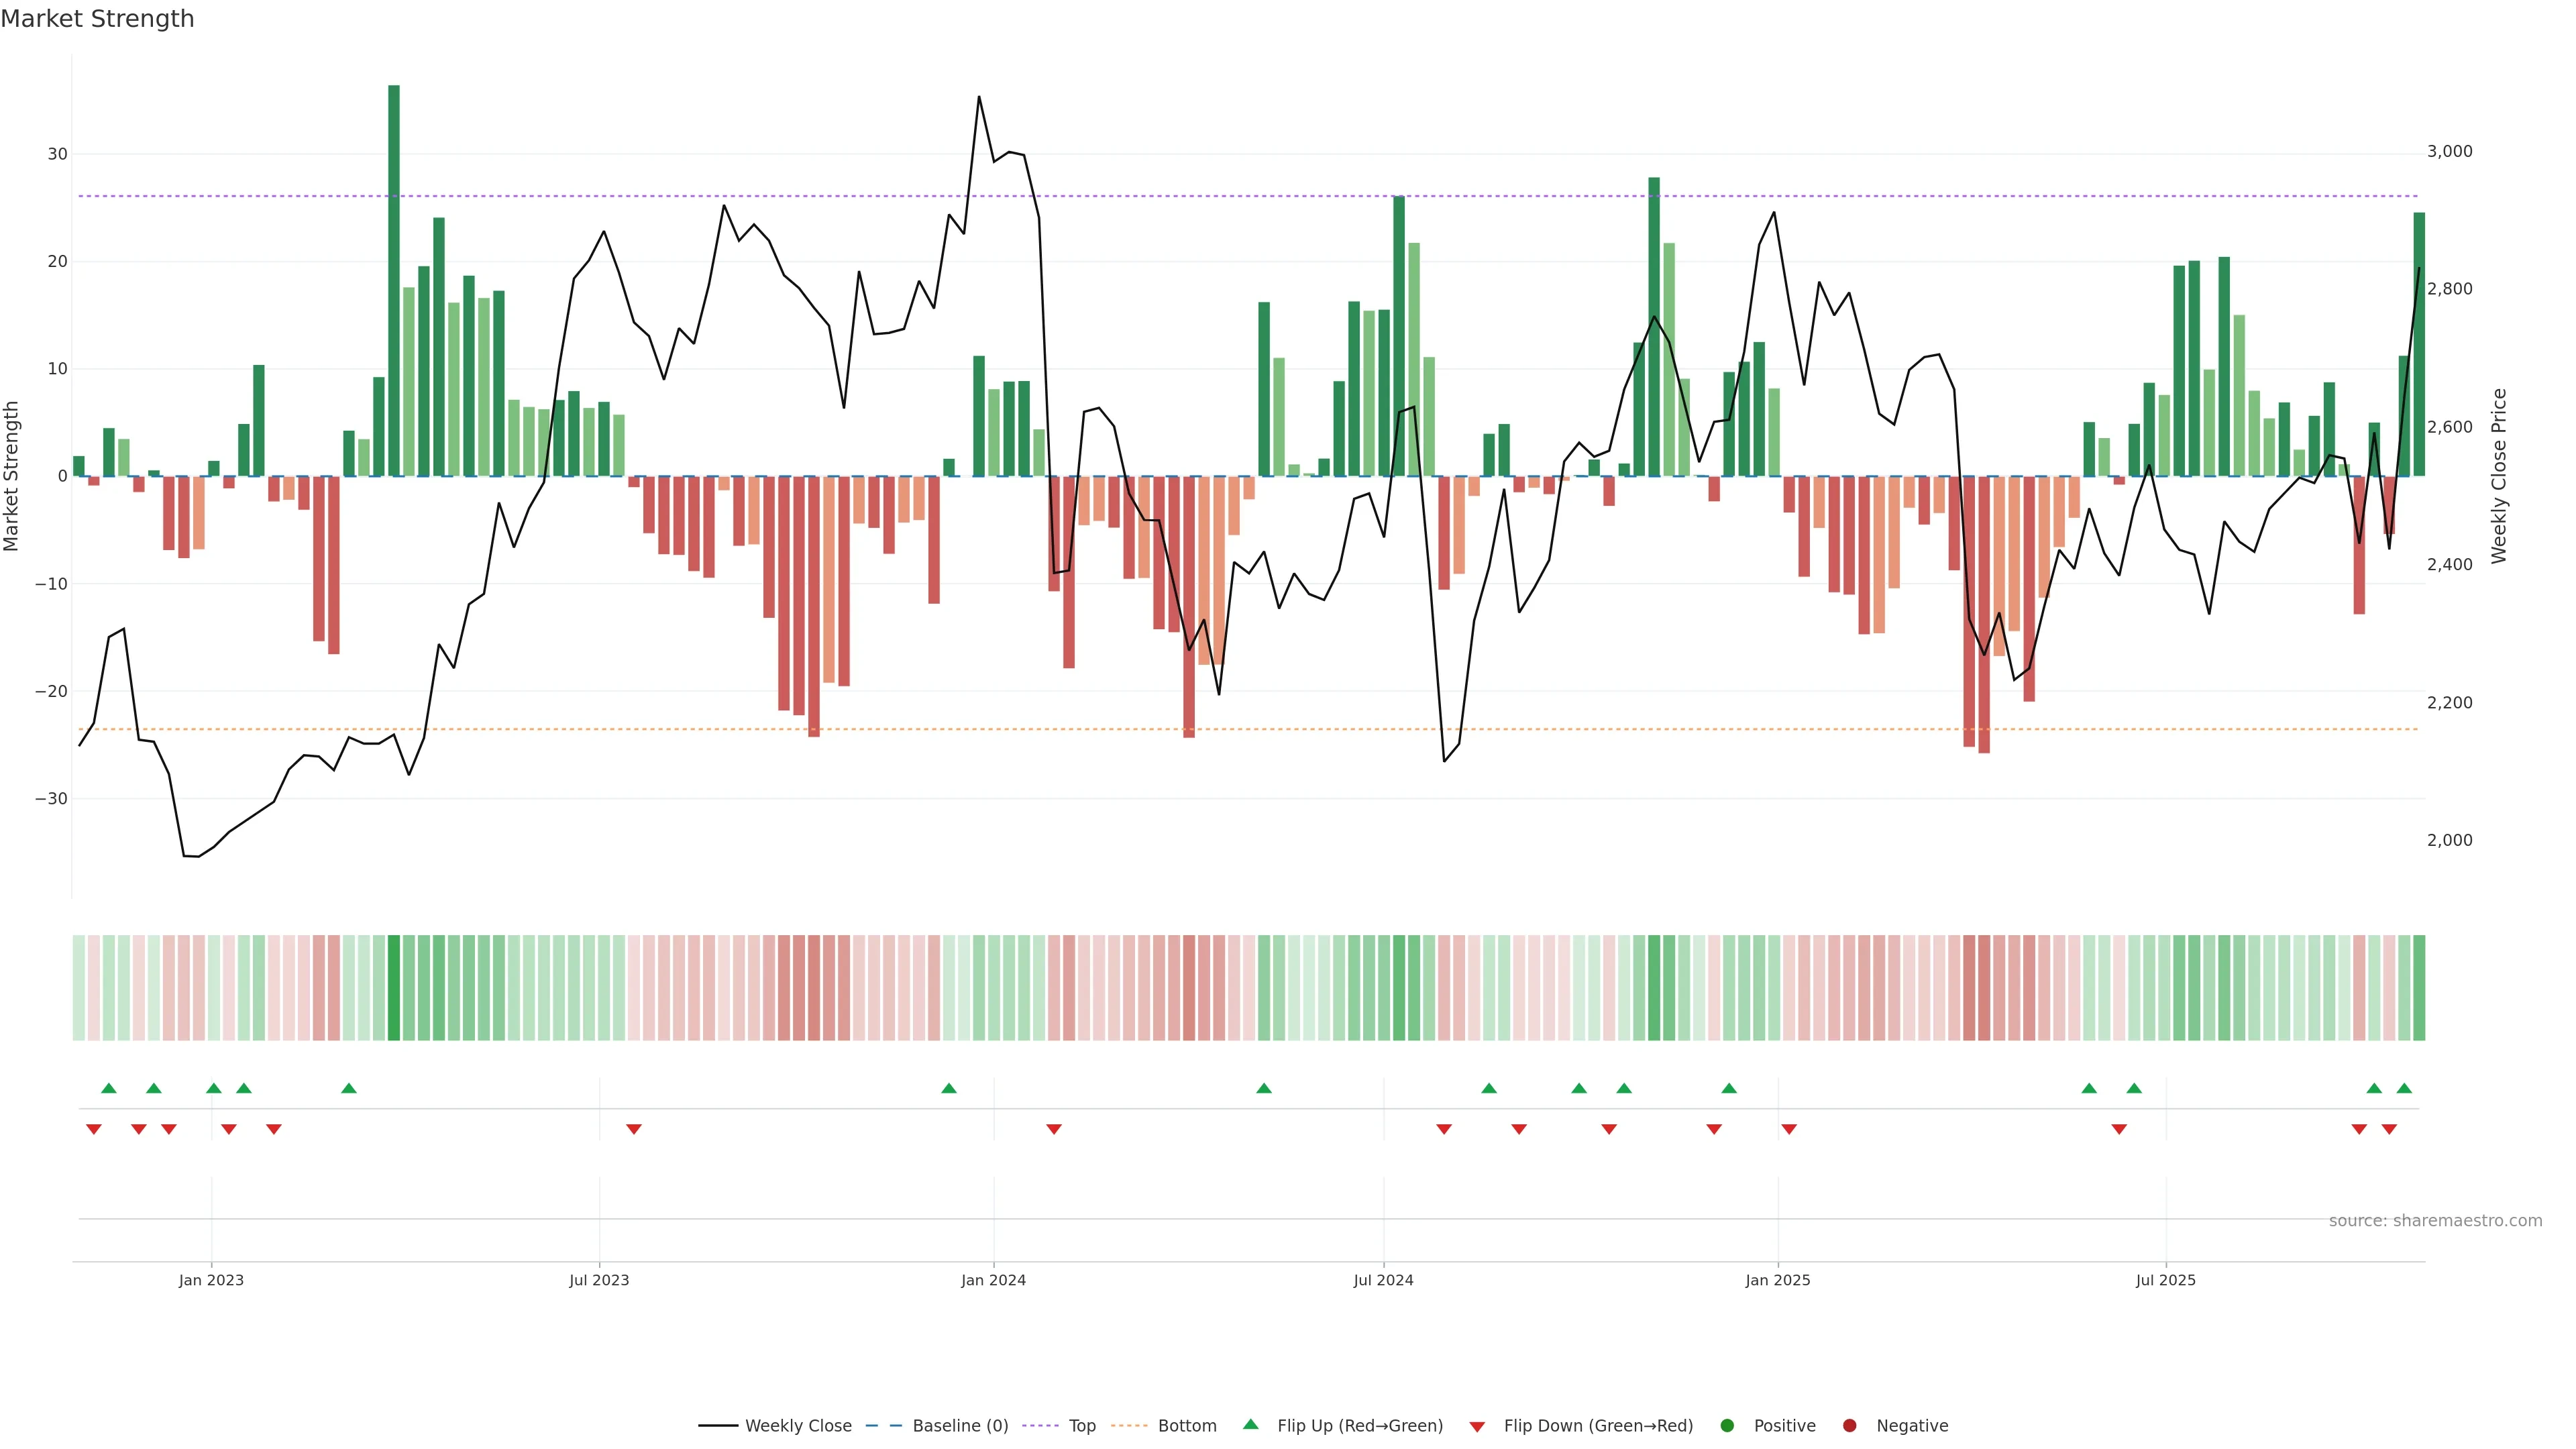Click the Jul 2023 x-axis label

[599, 1280]
